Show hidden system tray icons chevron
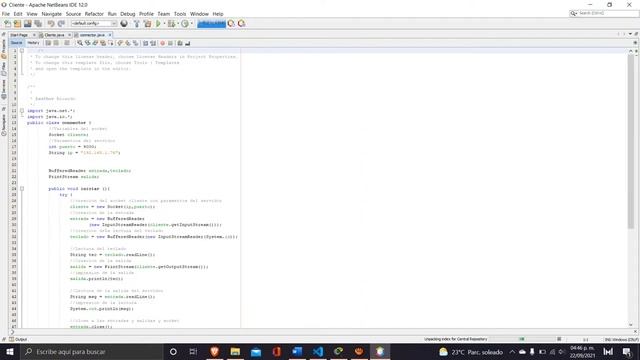The image size is (640, 360). tap(512, 351)
